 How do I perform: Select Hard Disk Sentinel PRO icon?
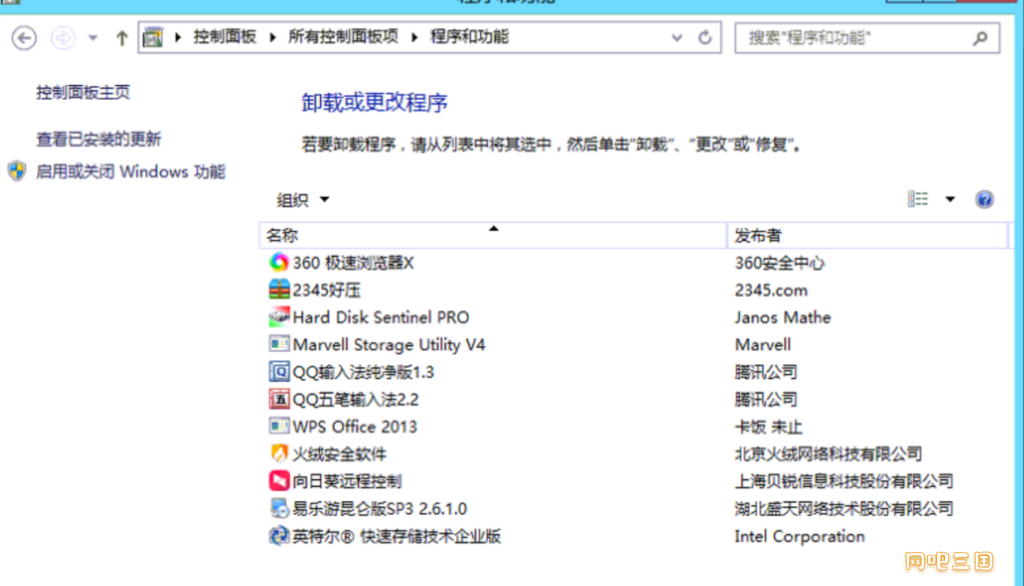click(279, 317)
